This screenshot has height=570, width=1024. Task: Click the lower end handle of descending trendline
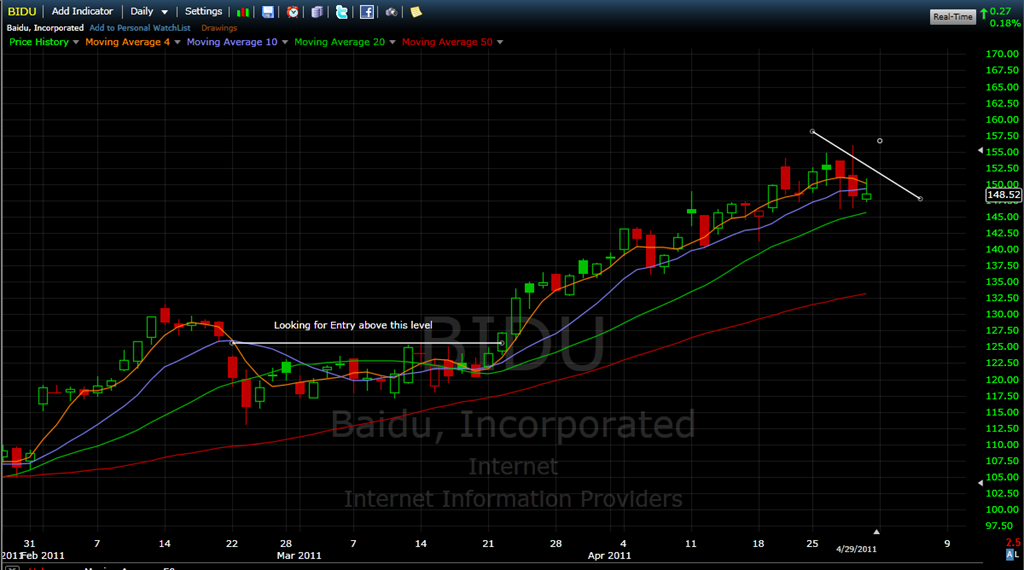920,198
